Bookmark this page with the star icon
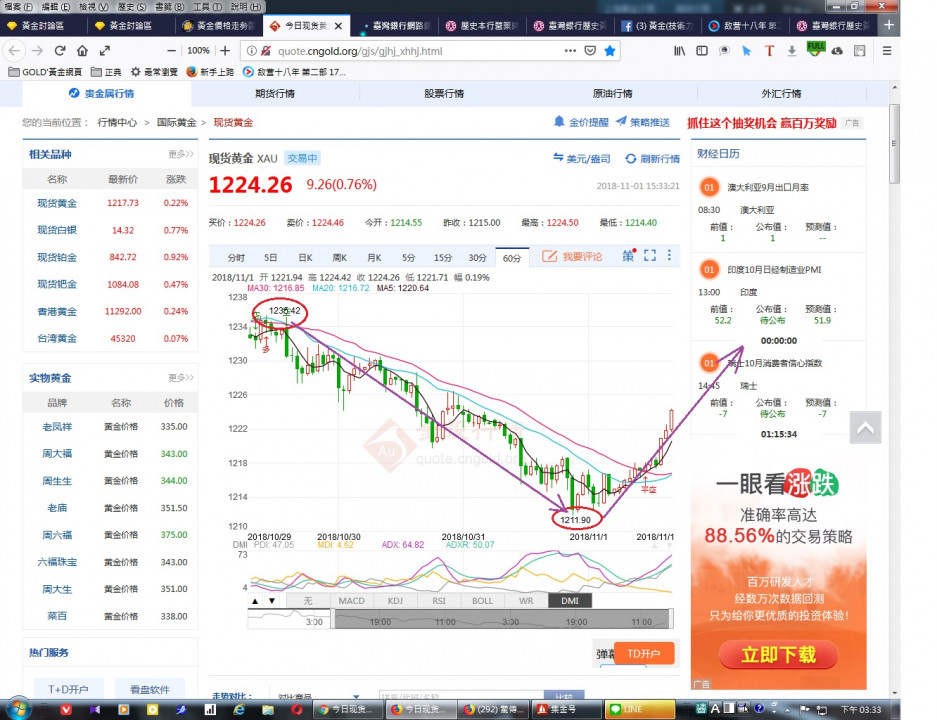Screen dimensions: 937x720 point(610,51)
